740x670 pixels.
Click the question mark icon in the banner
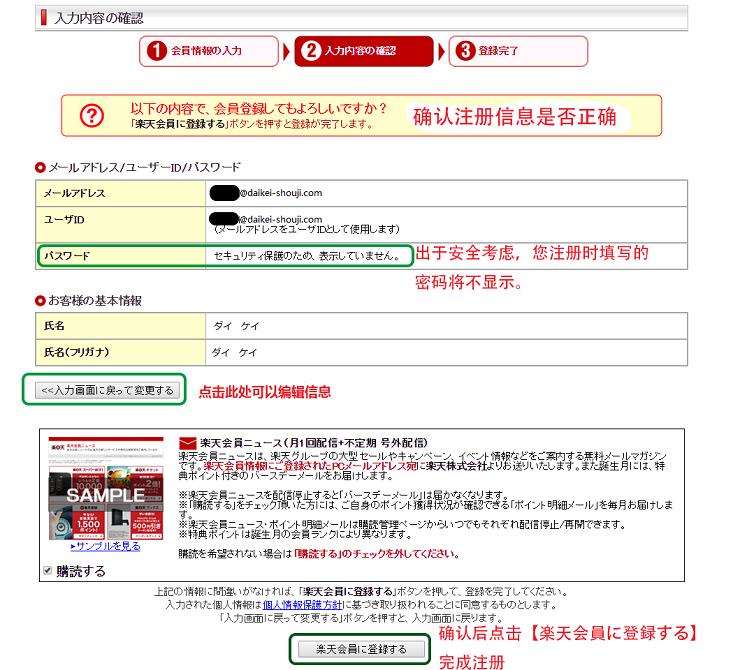click(x=92, y=116)
